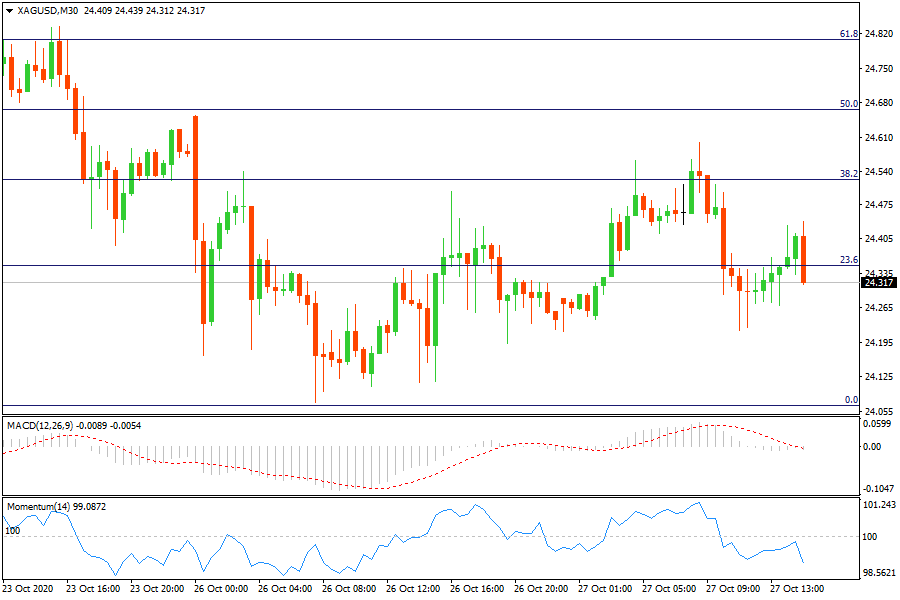Click the triangle arrow beside XAGUSD,M30
900x600 pixels.
(10, 11)
